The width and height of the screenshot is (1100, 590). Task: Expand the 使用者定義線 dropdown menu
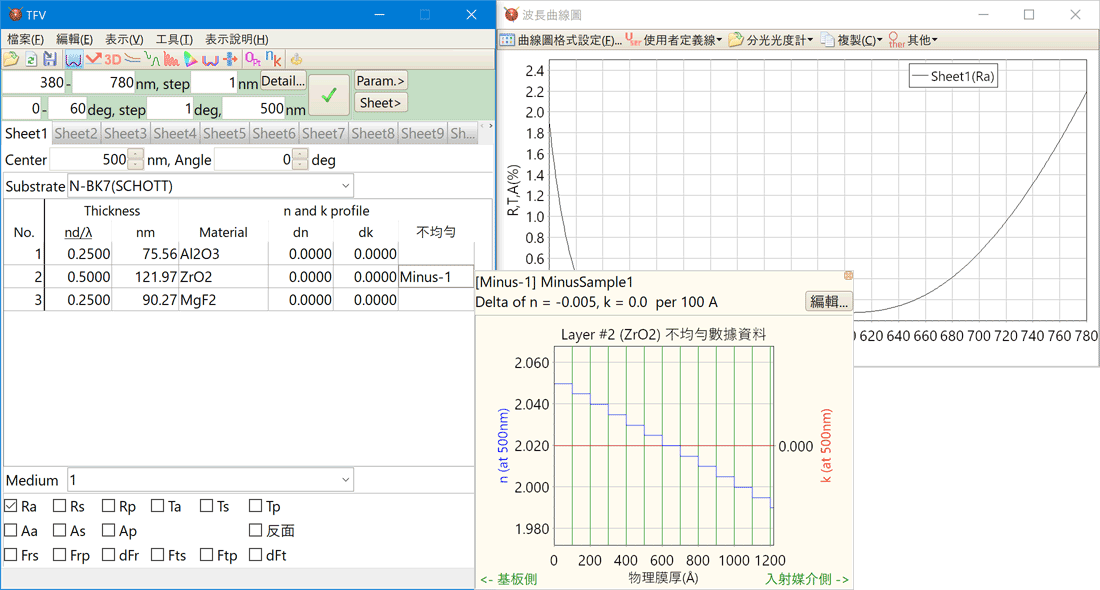673,41
